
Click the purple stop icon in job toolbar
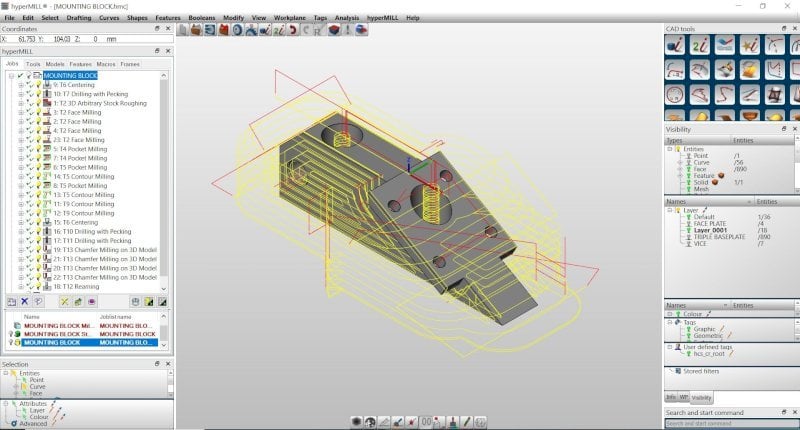[91, 302]
